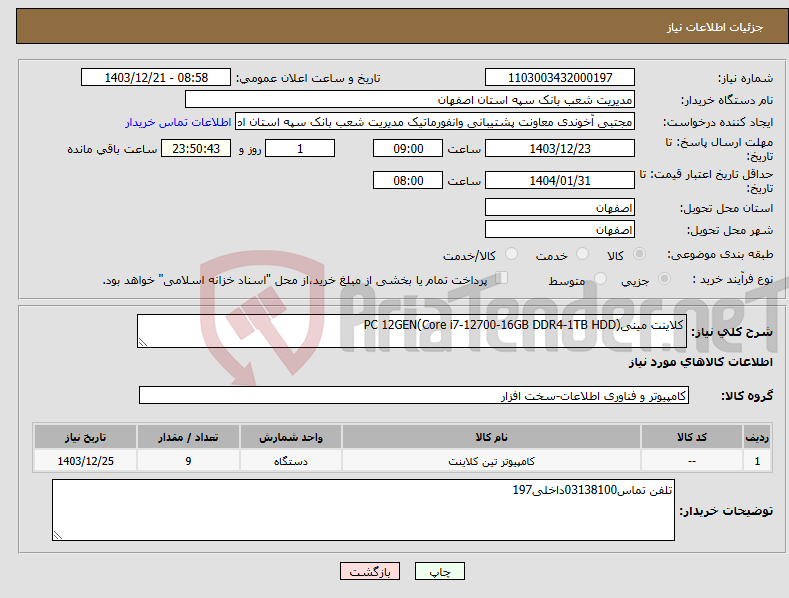Screen dimensions: 789x598
Task: Click the row number cell 1
Action: coord(757,461)
